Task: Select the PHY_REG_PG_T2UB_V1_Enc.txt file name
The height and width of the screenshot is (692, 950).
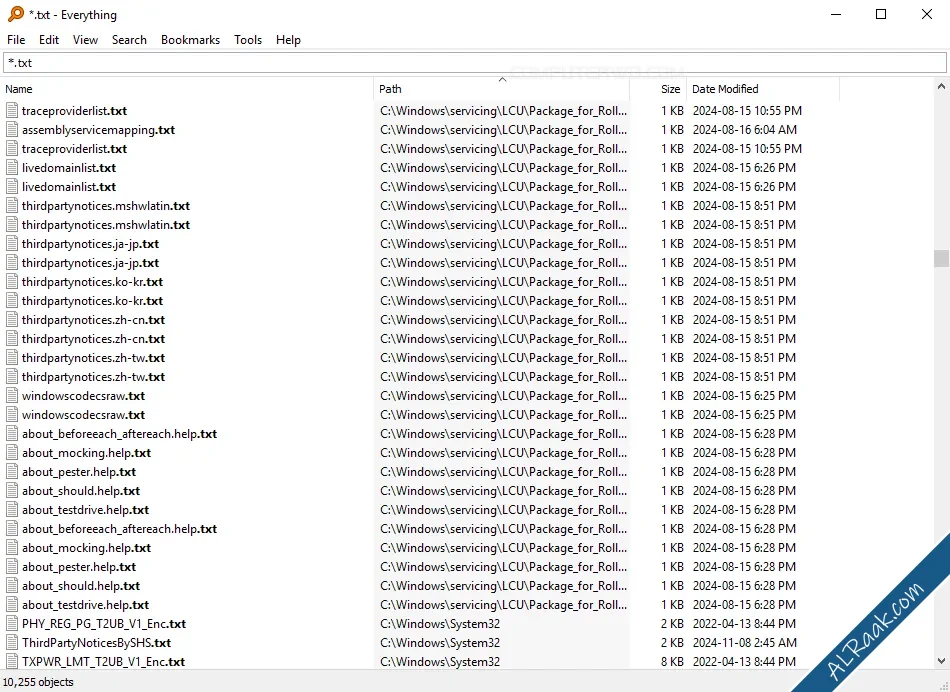Action: click(x=104, y=624)
